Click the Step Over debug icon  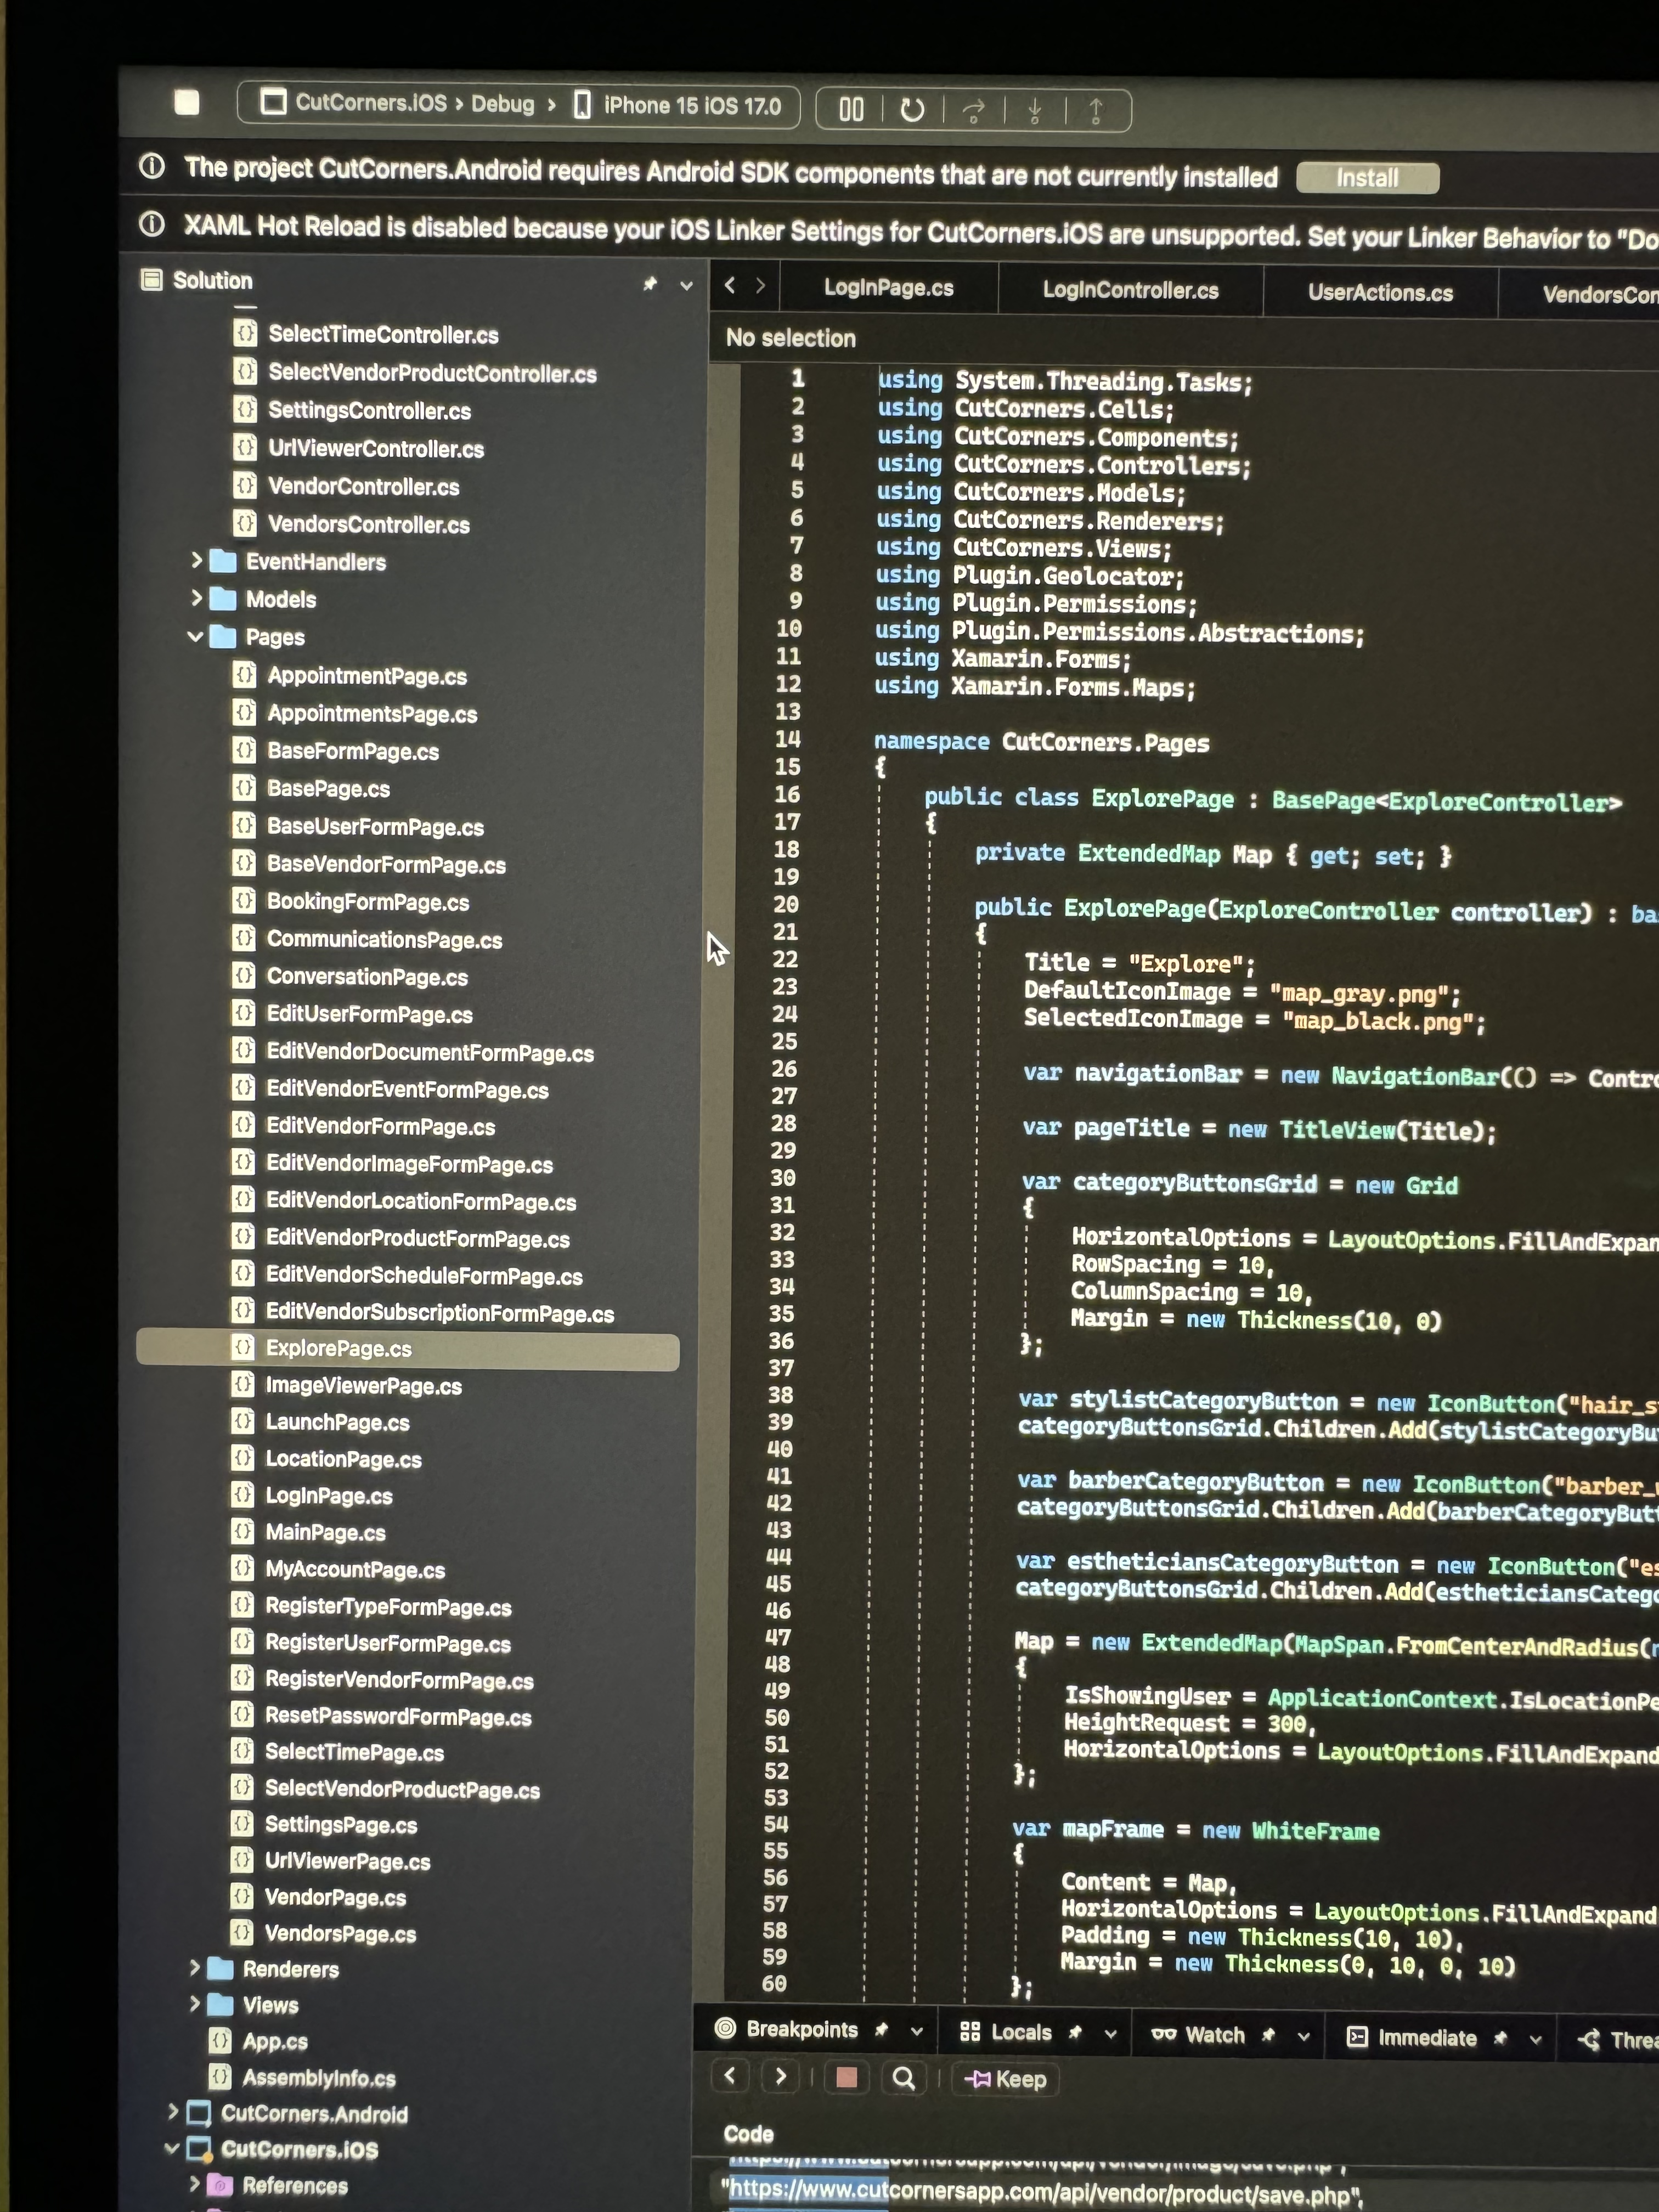coord(973,110)
